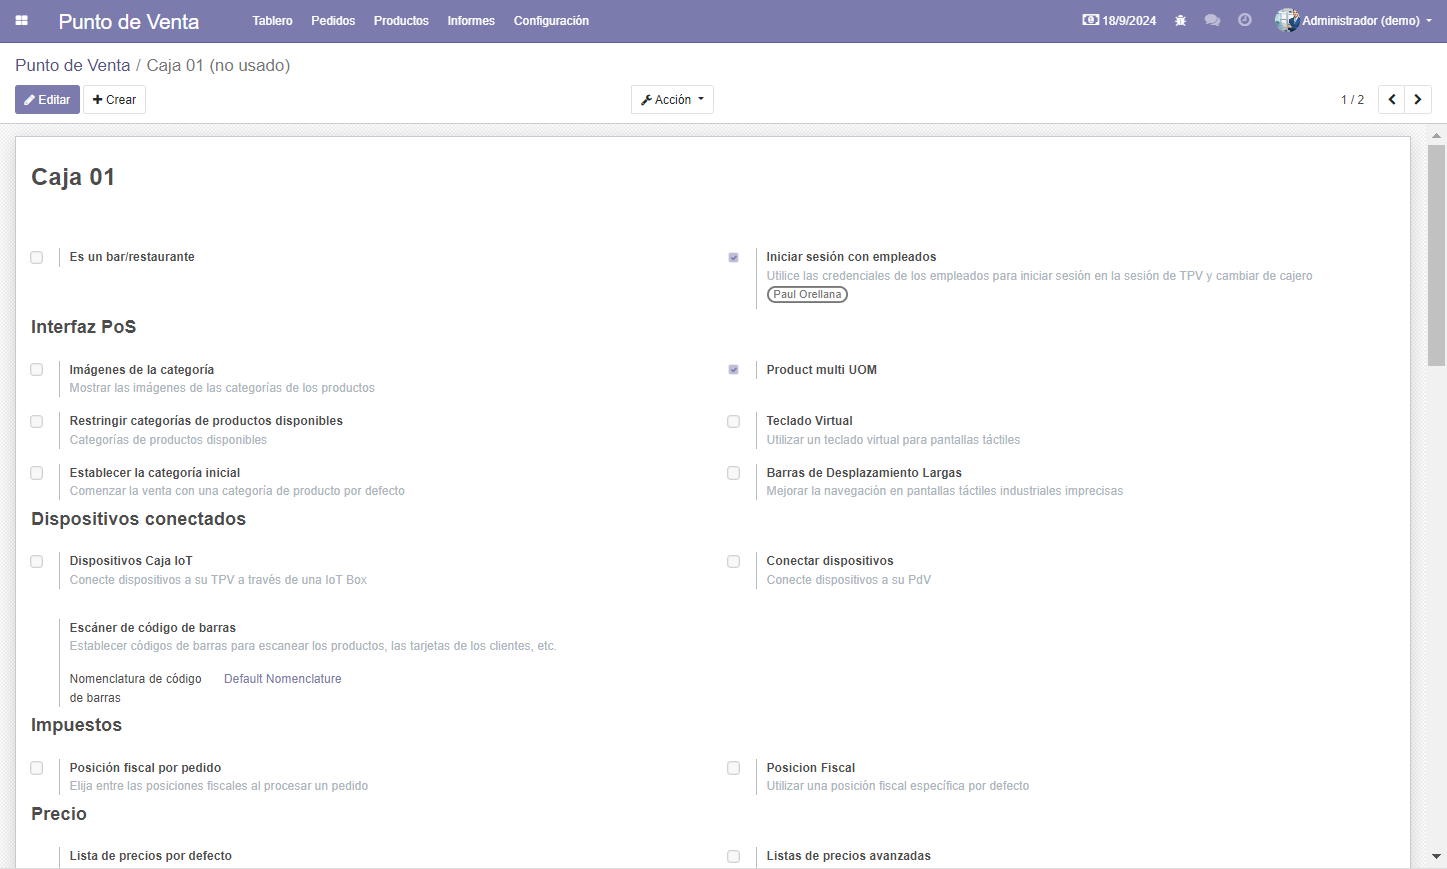This screenshot has width=1447, height=869.
Task: Go to the next record arrow
Action: coord(1418,100)
